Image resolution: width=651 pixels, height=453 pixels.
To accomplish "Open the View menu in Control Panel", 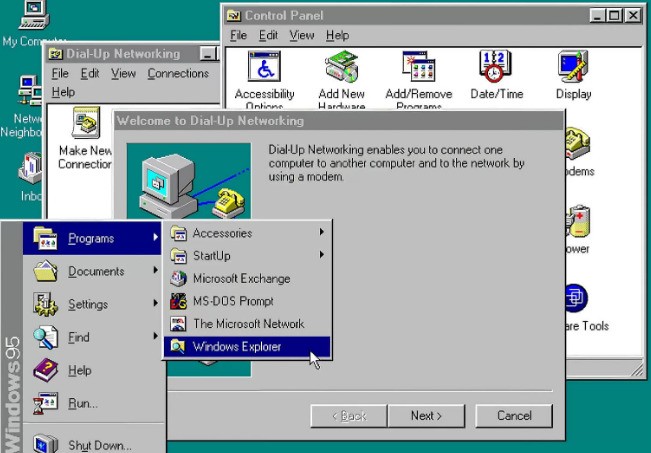I will pos(302,35).
